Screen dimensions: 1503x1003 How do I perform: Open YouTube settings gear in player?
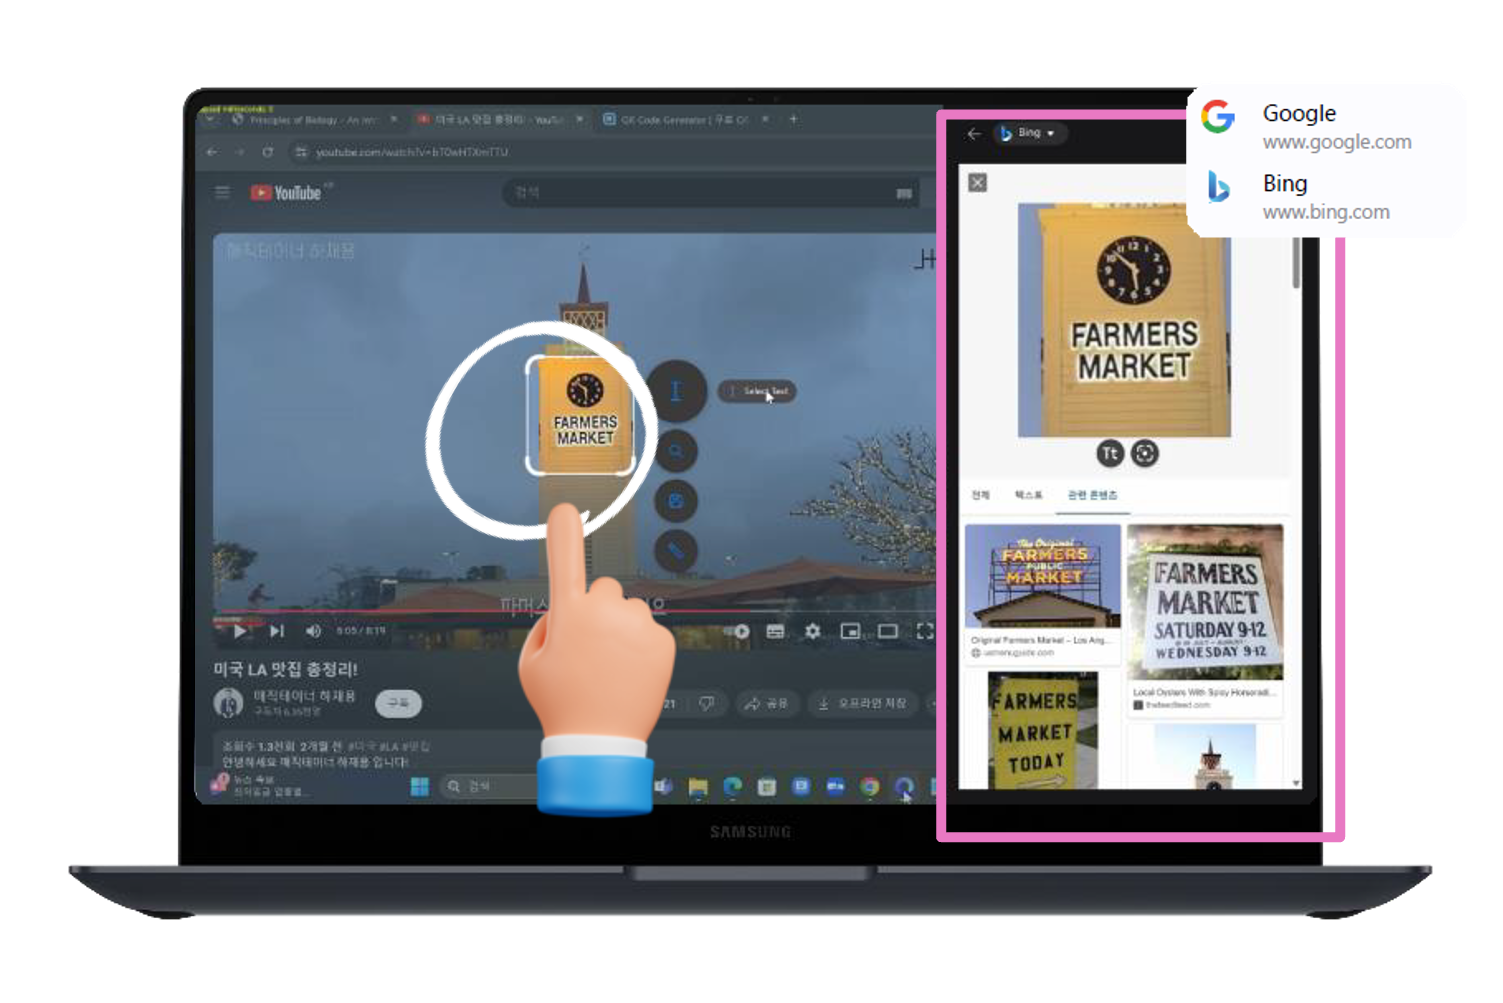click(812, 631)
